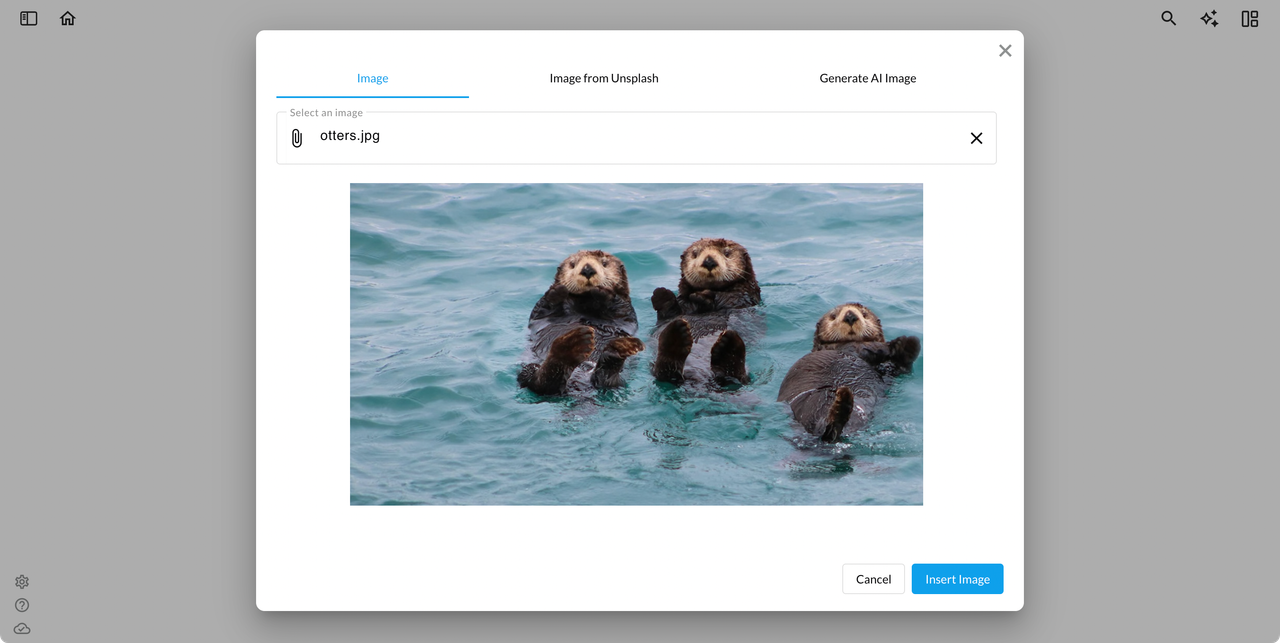
Task: Switch to Generate AI Image tab
Action: 868,78
